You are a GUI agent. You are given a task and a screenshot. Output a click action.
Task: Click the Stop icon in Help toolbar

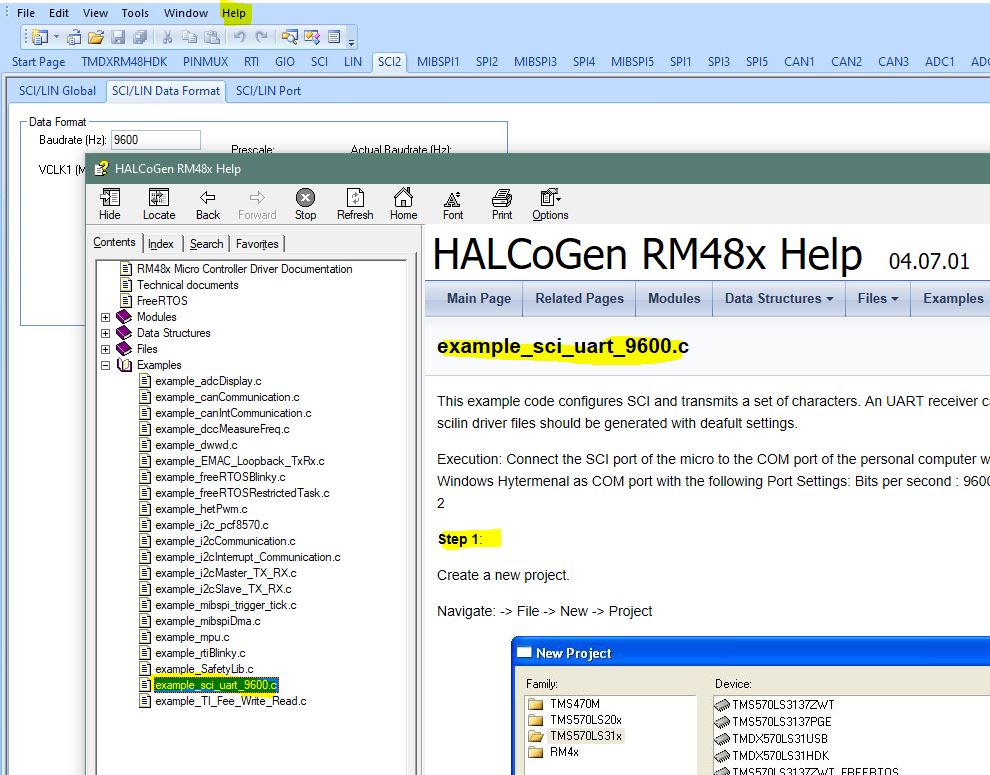[306, 204]
